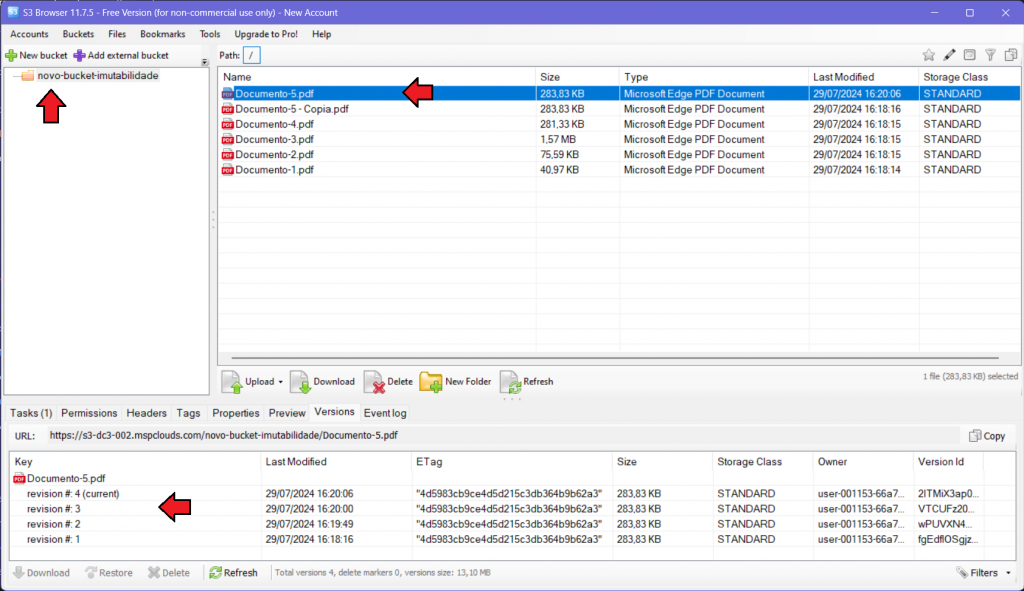1024x591 pixels.
Task: Click the Upload button
Action: 248,382
